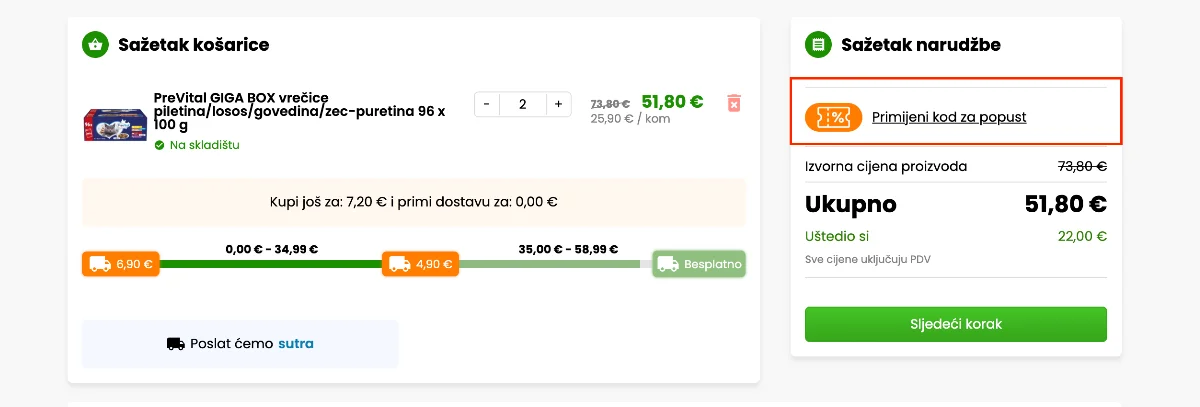Image resolution: width=1200 pixels, height=407 pixels.
Task: Delete the PreVital item with the trash icon
Action: (x=734, y=103)
